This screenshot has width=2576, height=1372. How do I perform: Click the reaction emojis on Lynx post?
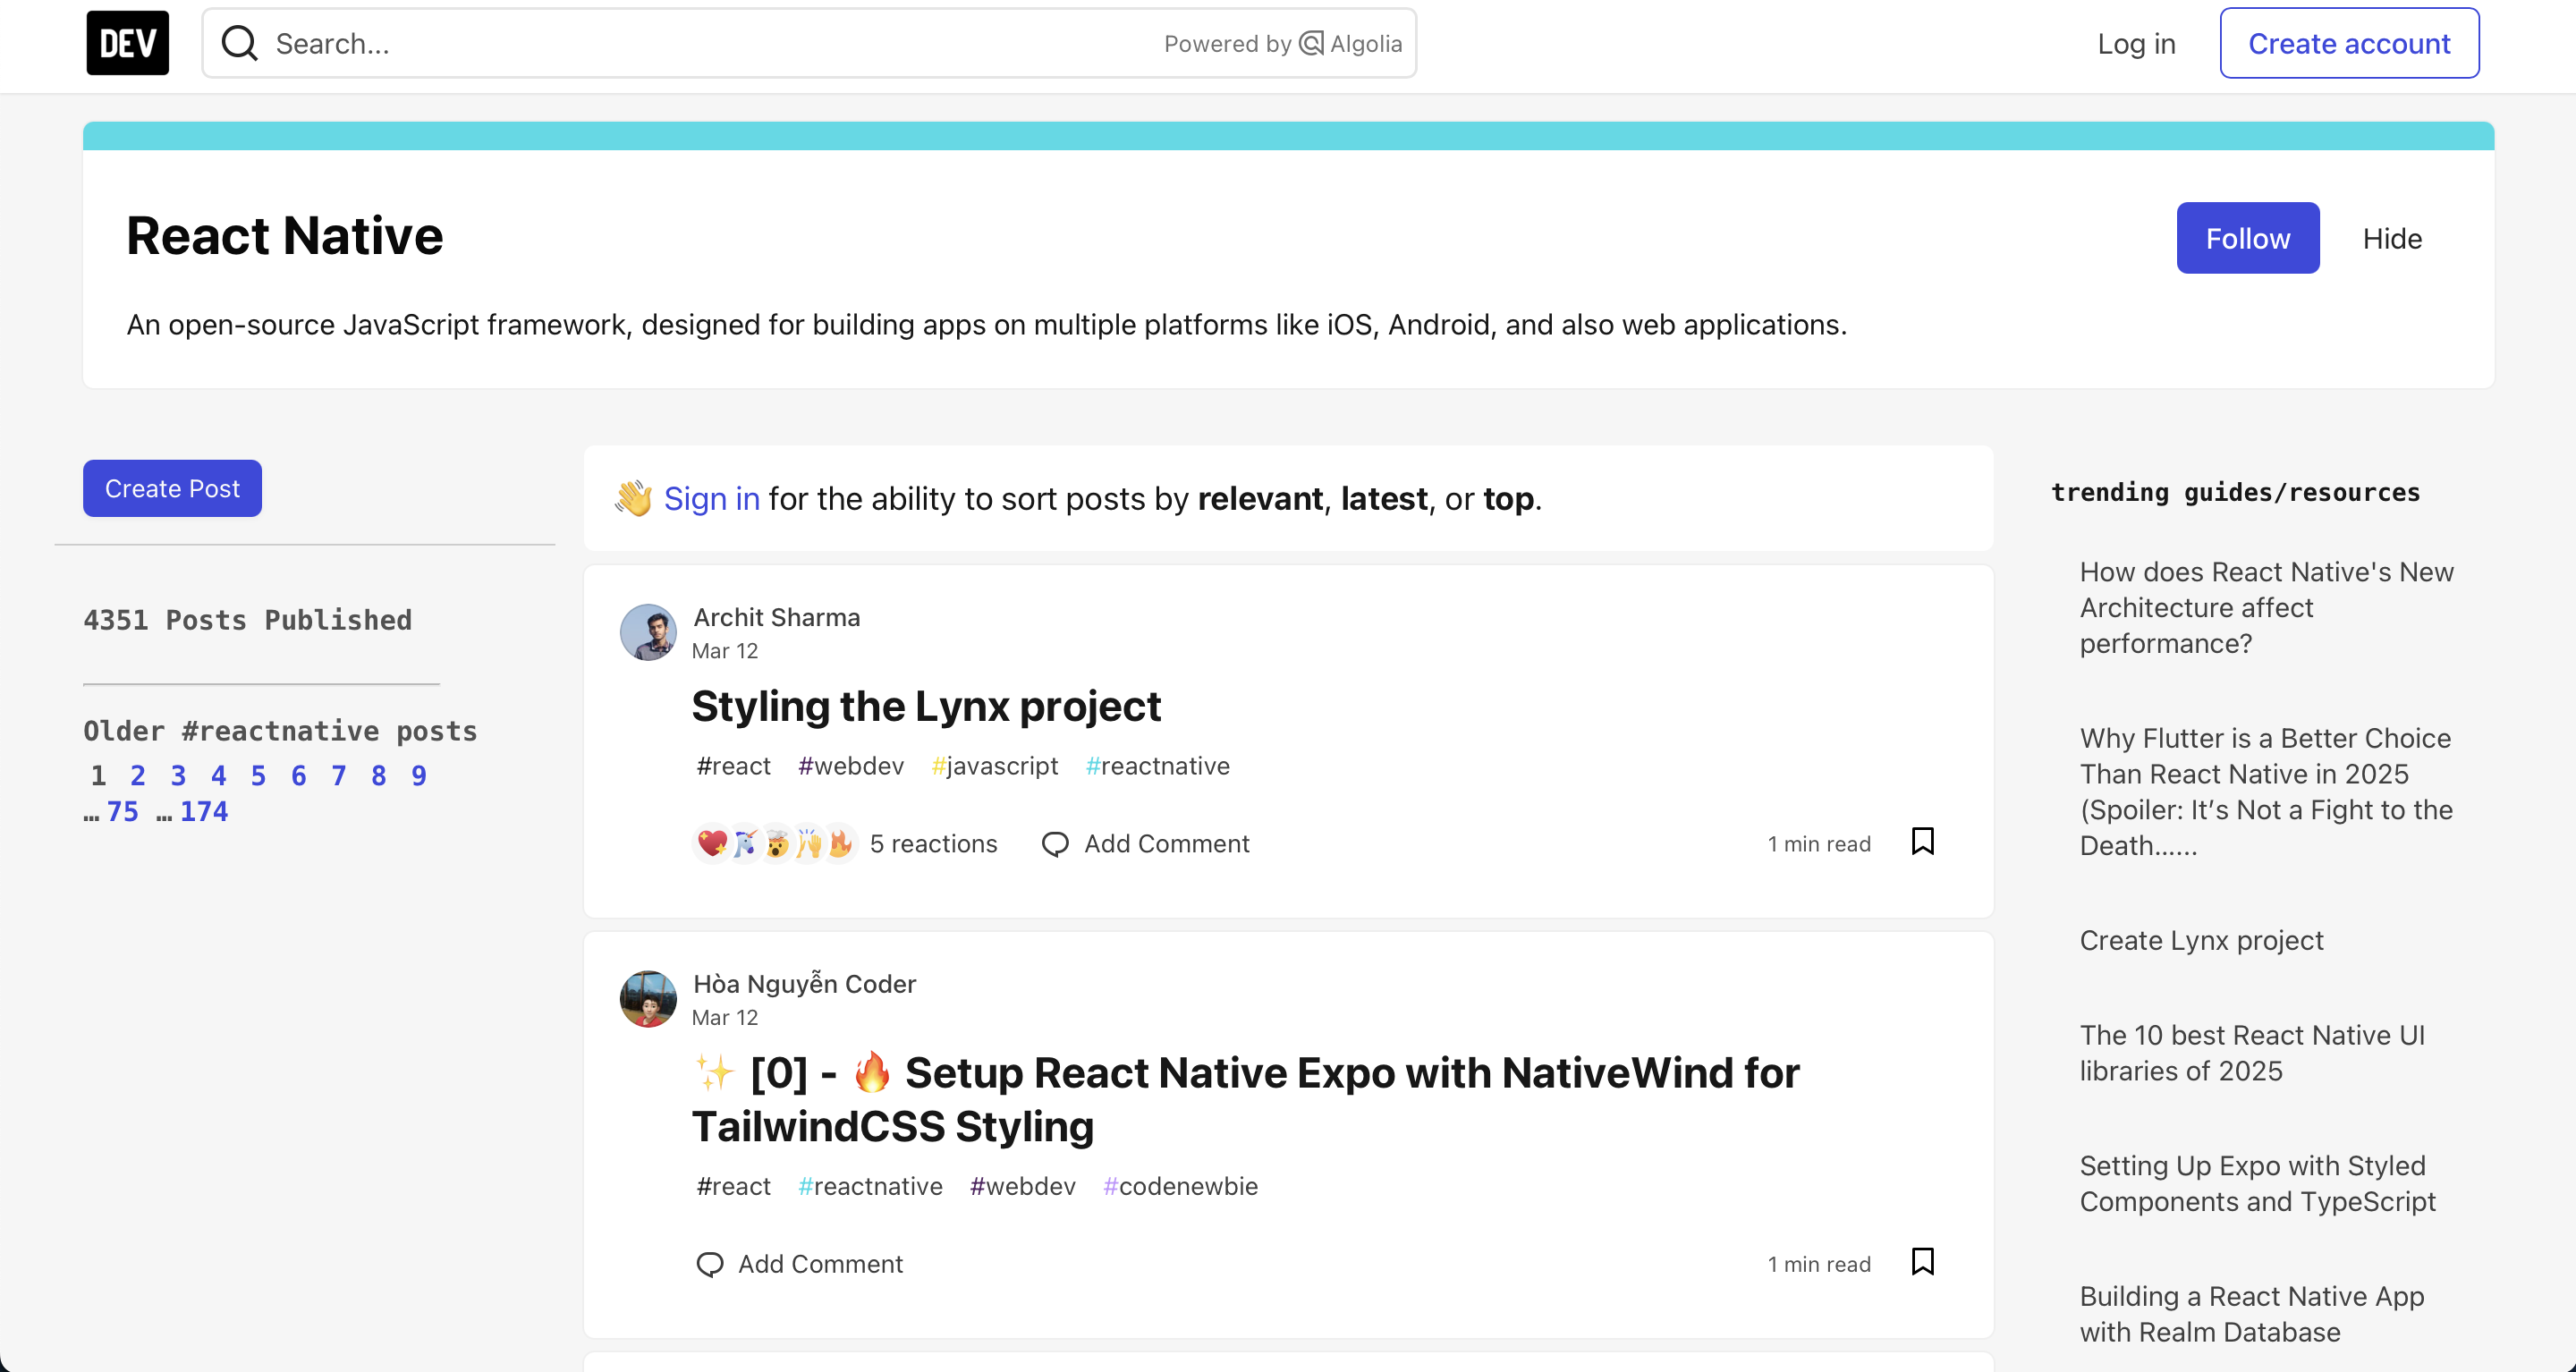point(775,844)
